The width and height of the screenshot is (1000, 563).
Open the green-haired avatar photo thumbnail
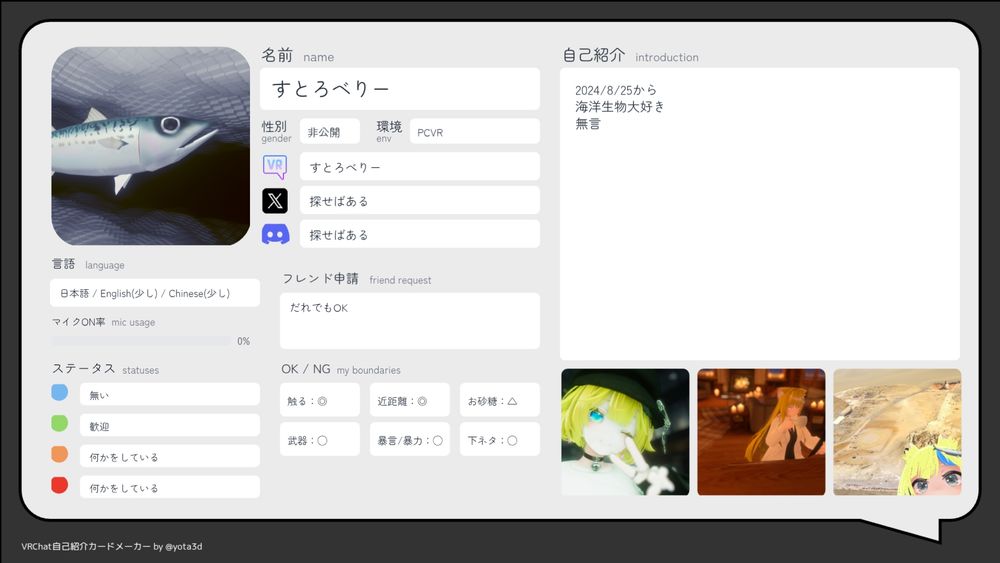(625, 432)
